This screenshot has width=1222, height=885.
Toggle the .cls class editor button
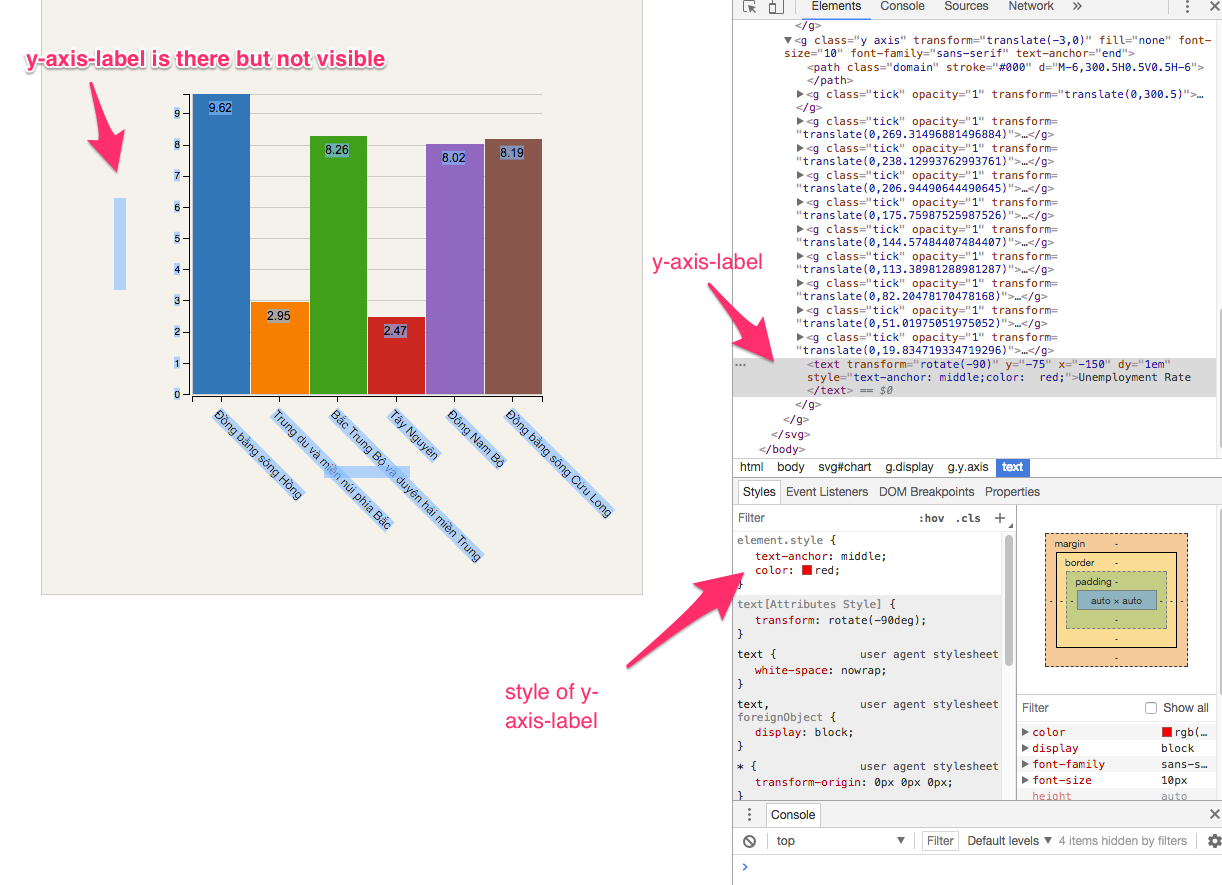tap(968, 518)
